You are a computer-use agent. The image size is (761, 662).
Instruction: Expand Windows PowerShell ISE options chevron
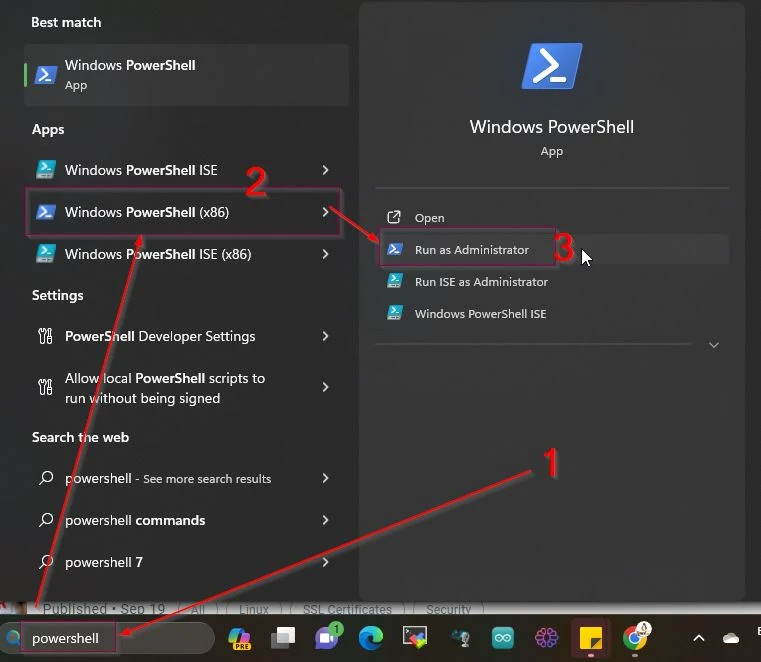[325, 170]
